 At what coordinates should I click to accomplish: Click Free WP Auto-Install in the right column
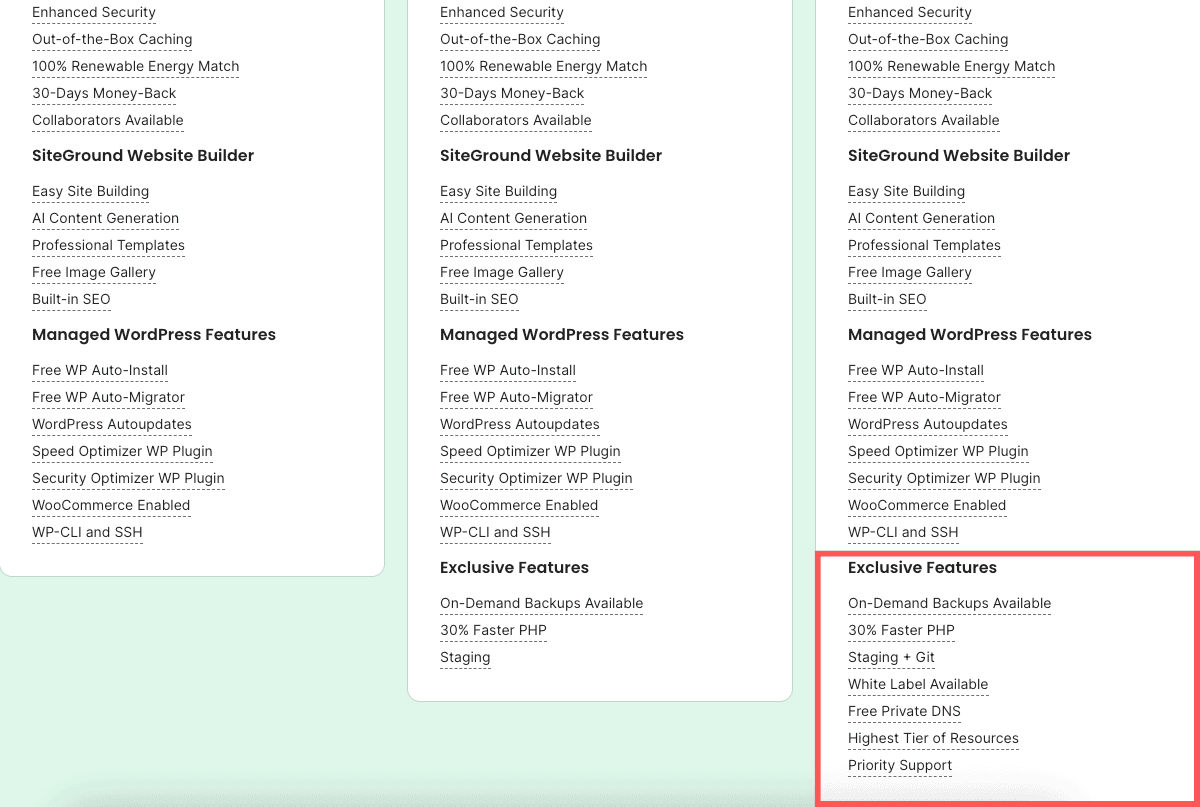(x=916, y=371)
